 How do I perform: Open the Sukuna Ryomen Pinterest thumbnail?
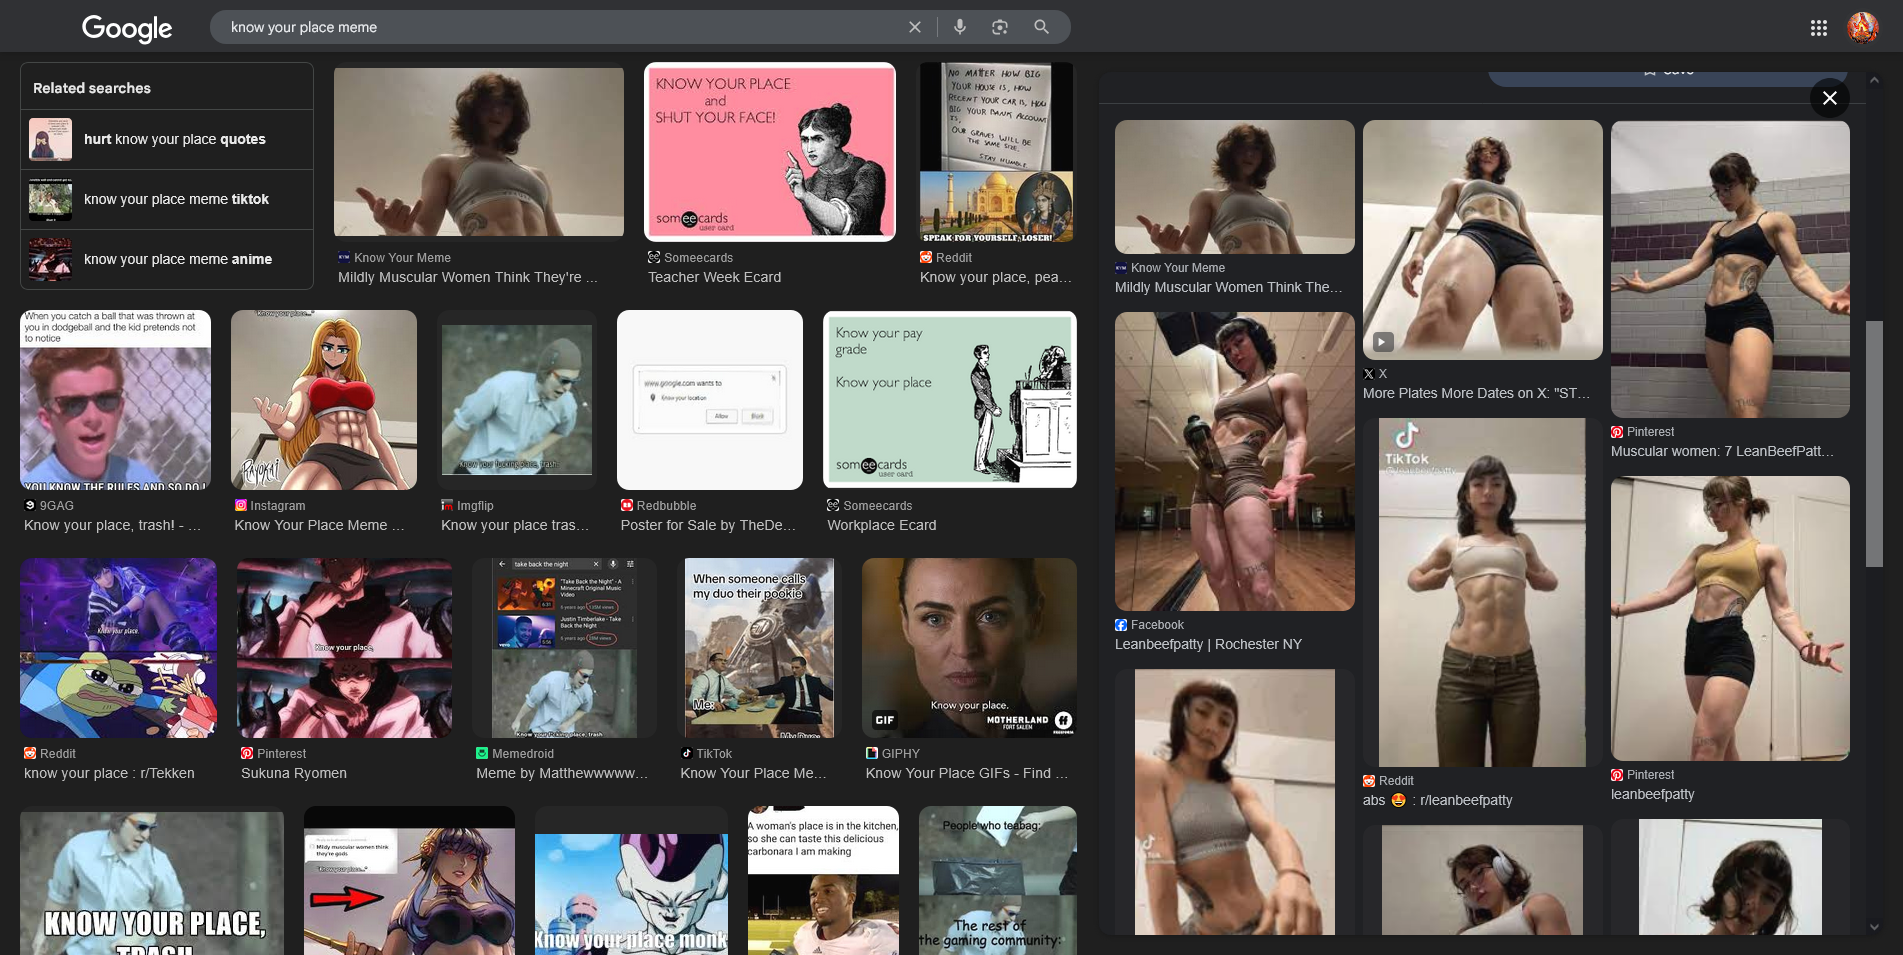click(345, 648)
